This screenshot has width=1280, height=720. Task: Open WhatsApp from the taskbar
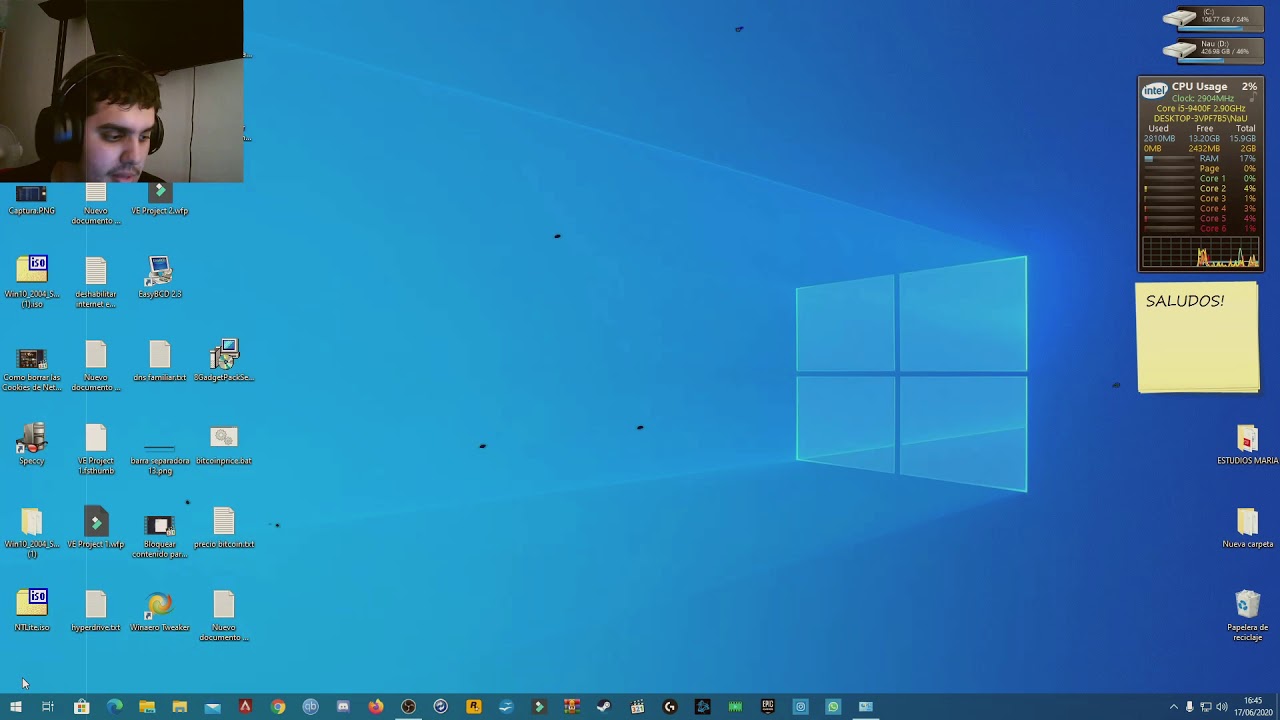(833, 707)
